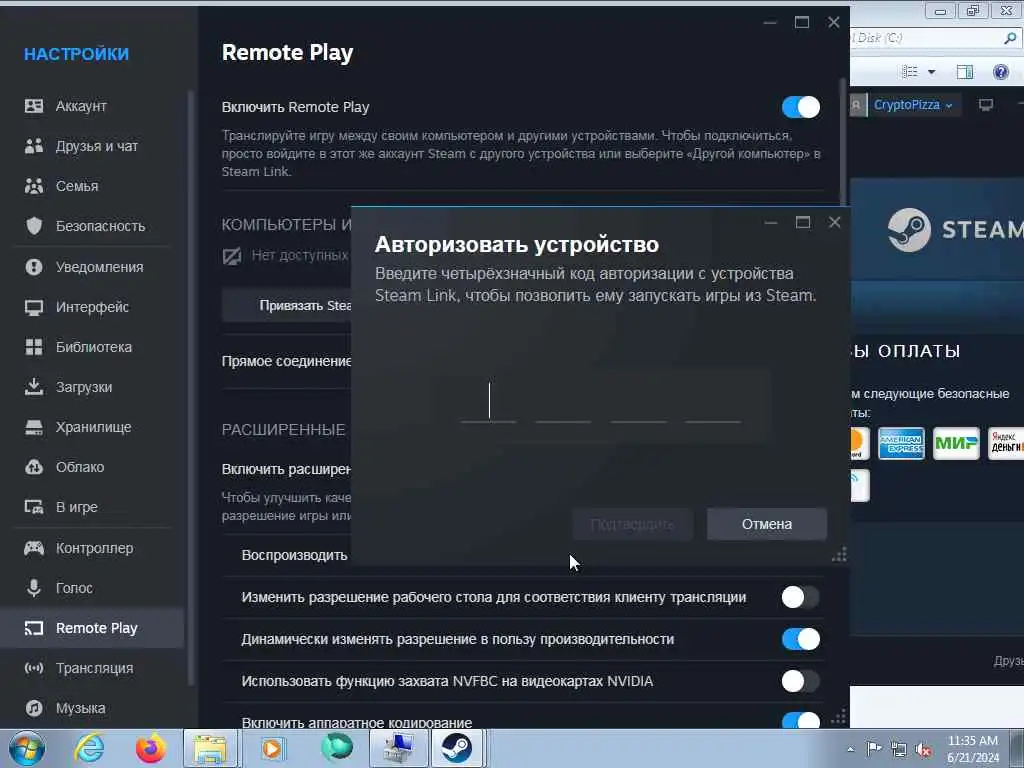The height and width of the screenshot is (768, 1024).
Task: Click Яндекс Деньги payment logo
Action: coord(1006,444)
